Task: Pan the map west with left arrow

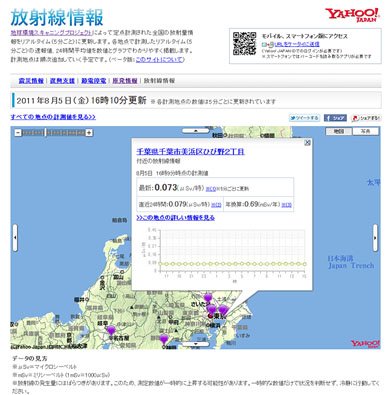Action: tap(15, 238)
